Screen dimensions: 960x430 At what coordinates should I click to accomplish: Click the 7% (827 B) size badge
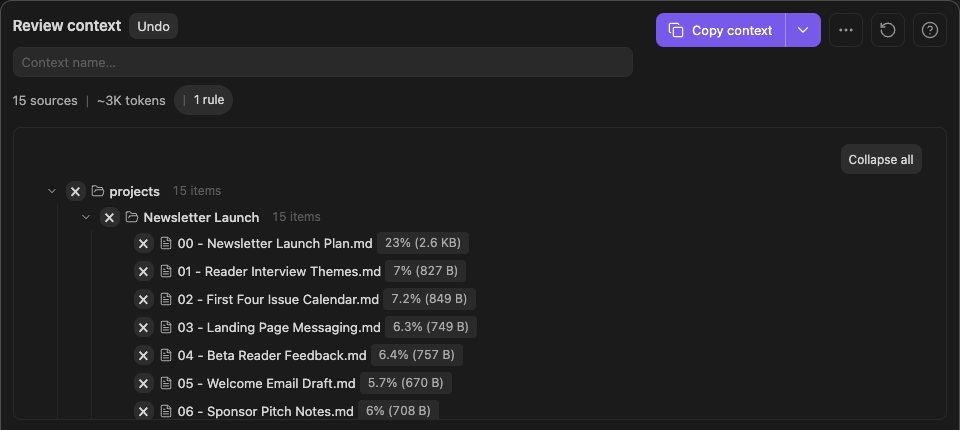426,271
